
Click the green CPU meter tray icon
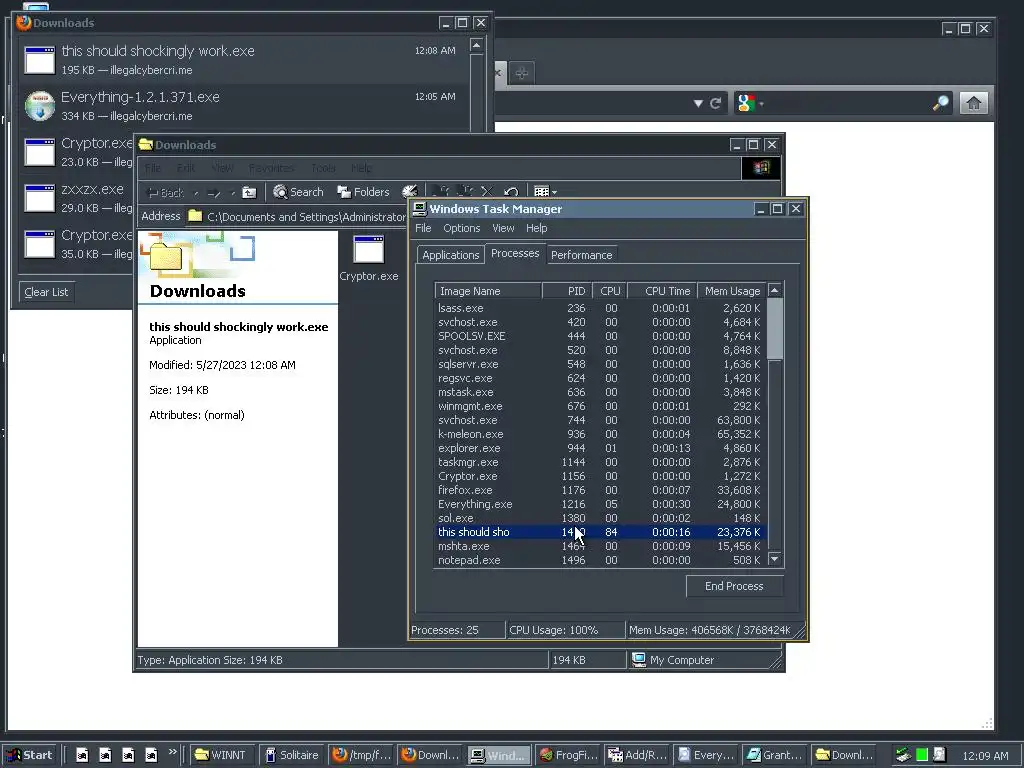(x=921, y=755)
